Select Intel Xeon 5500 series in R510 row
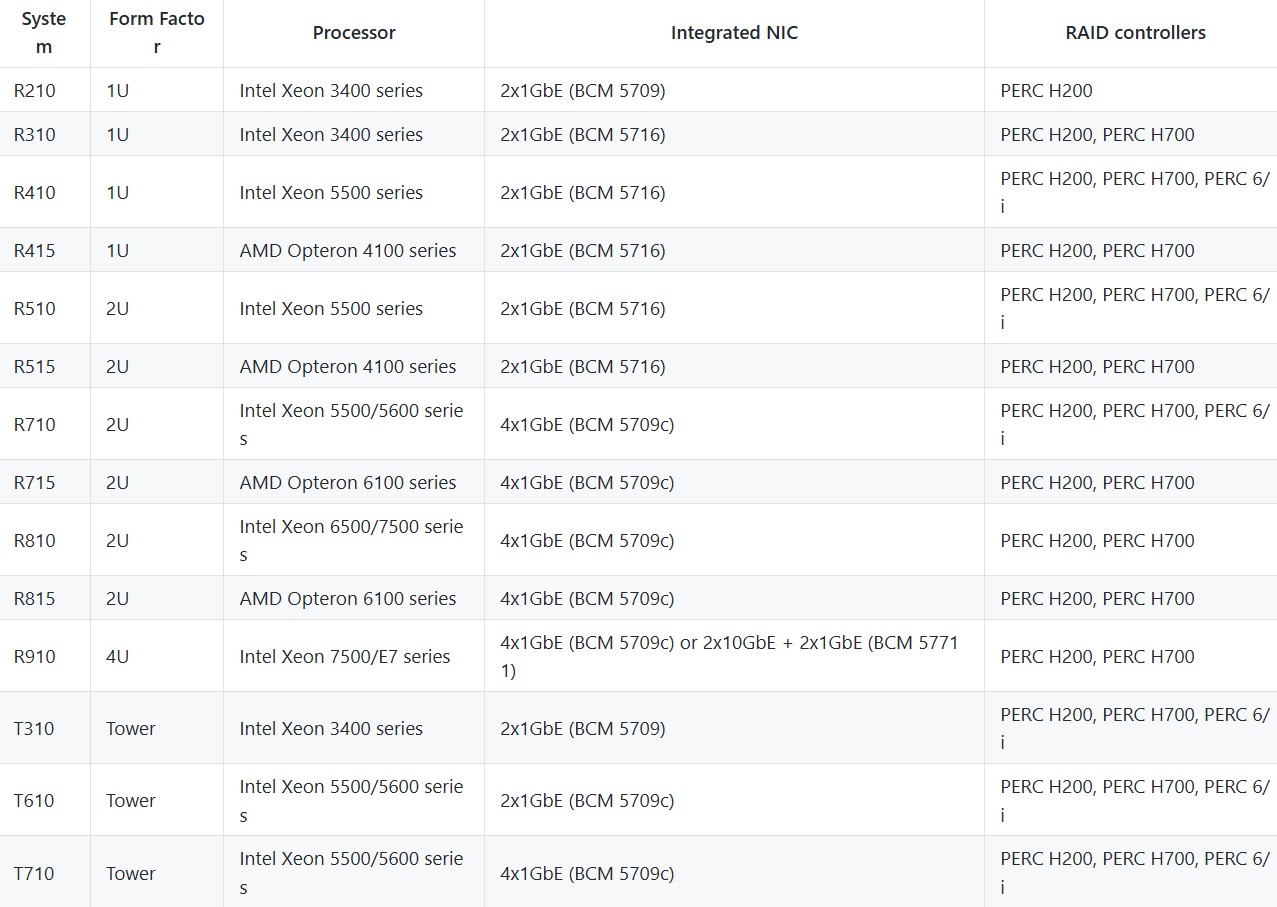This screenshot has width=1277, height=907. (354, 308)
